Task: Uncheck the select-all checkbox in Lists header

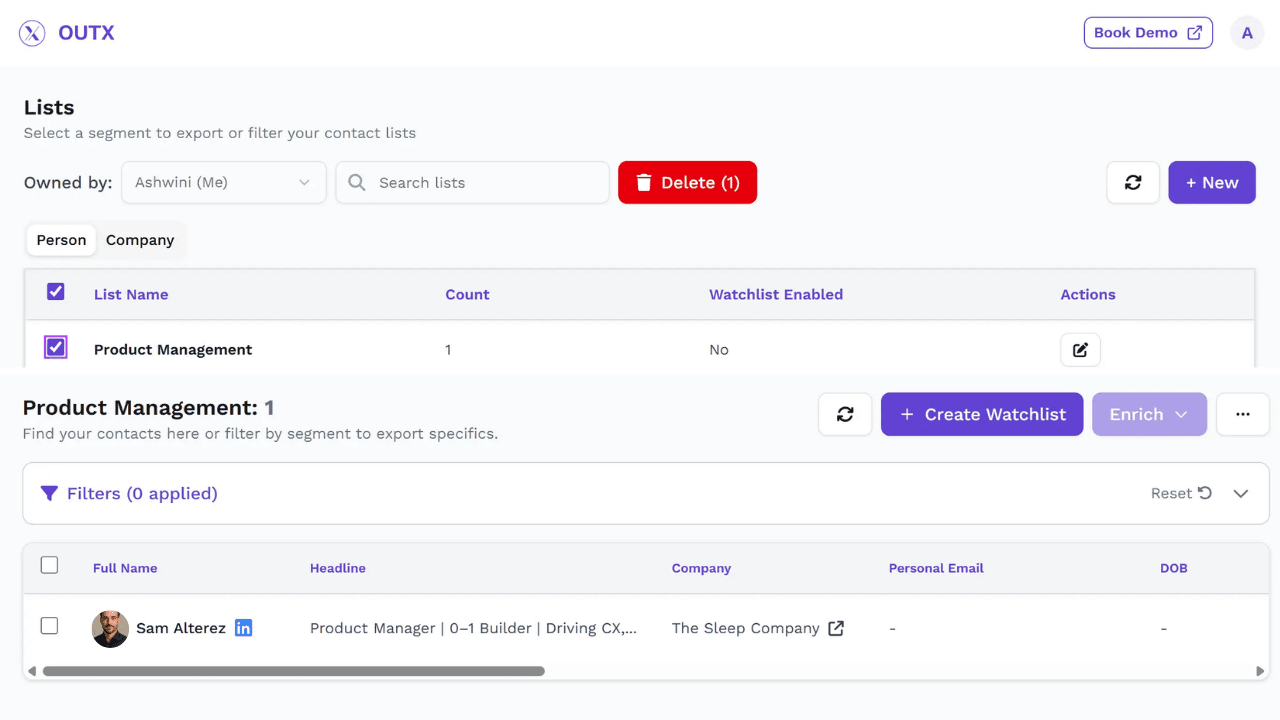Action: (x=56, y=292)
